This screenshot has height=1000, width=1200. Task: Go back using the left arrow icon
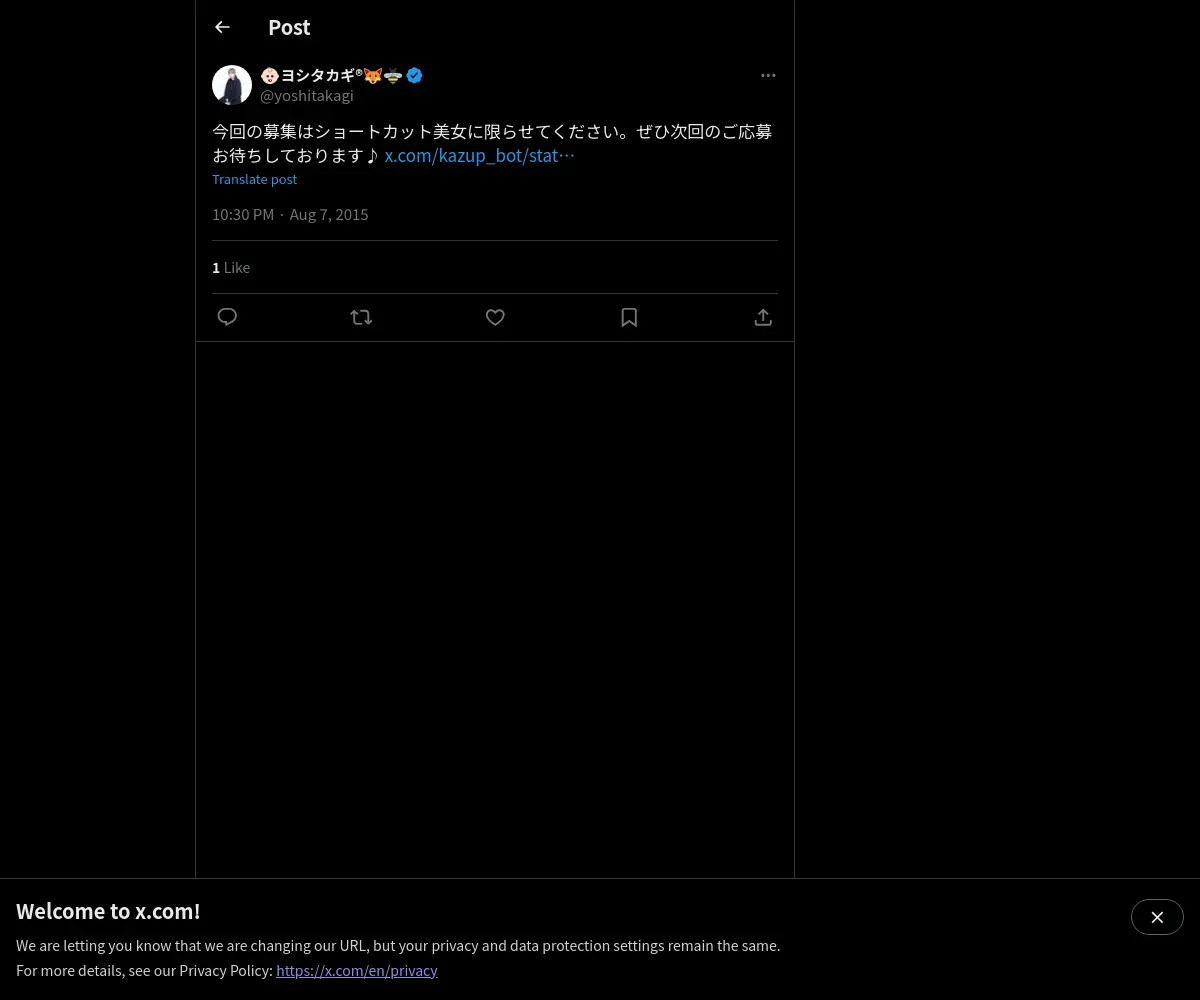(222, 27)
